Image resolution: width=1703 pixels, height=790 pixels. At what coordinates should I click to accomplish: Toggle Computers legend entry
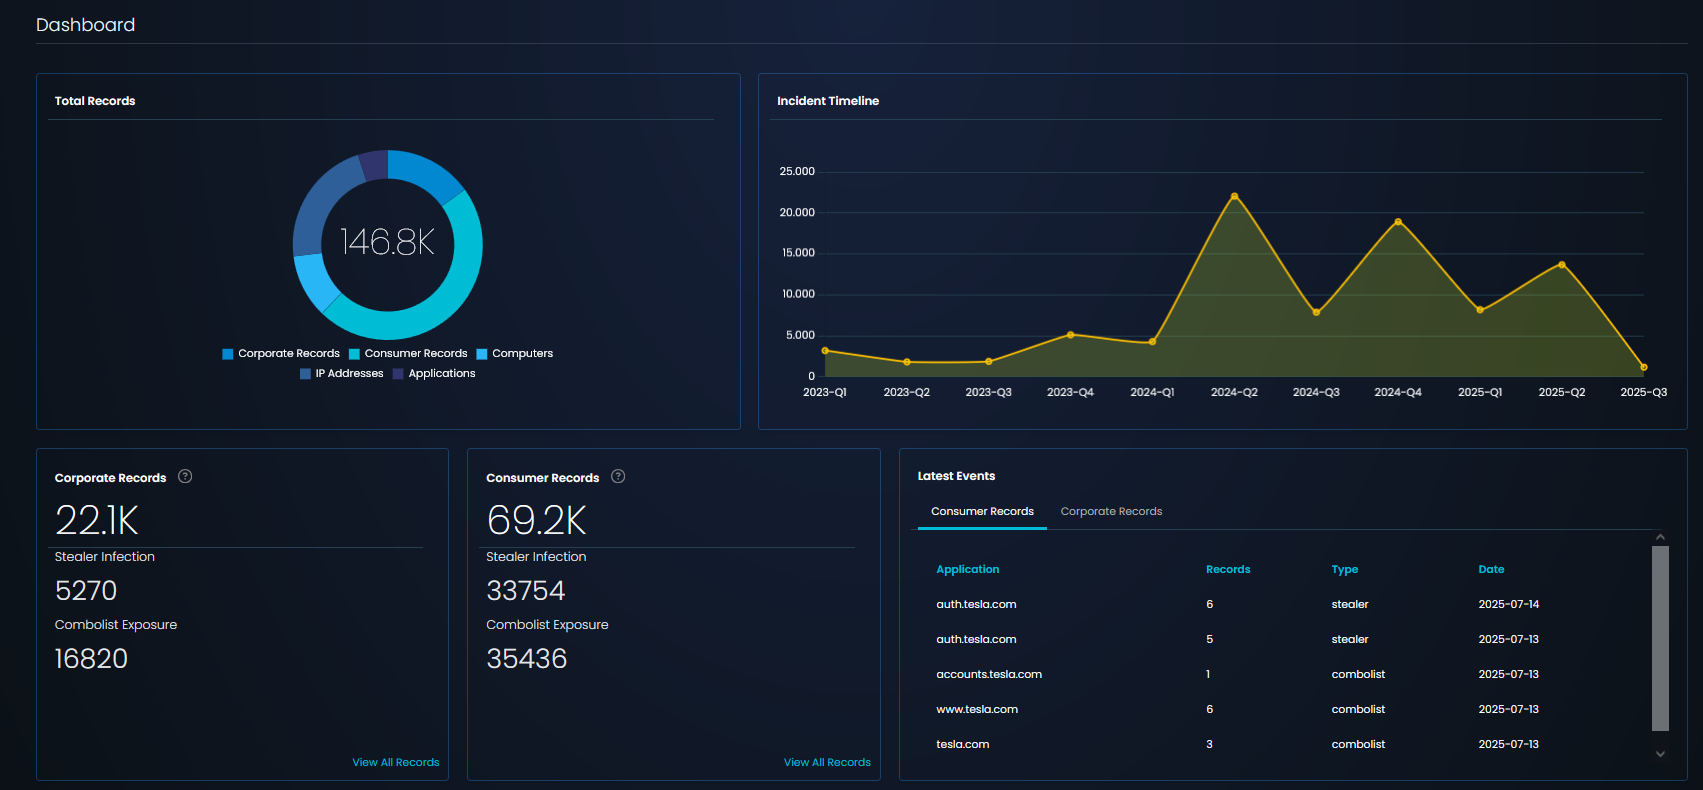515,354
